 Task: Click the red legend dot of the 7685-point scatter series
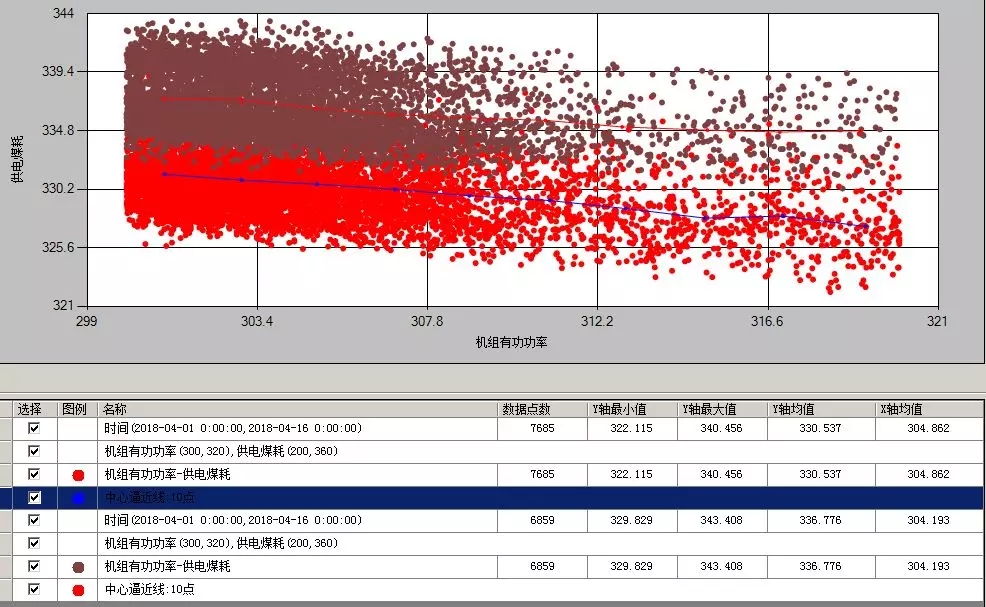tap(78, 474)
